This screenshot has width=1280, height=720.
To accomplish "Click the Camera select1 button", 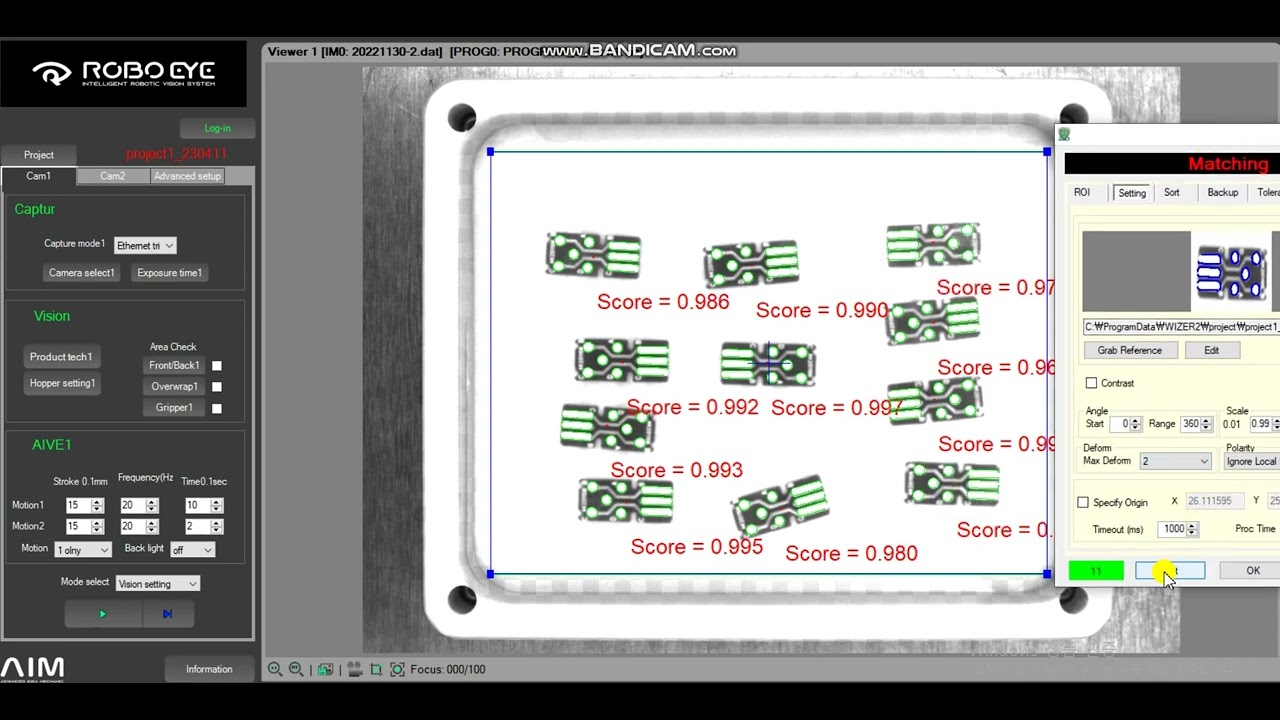I will click(x=82, y=273).
